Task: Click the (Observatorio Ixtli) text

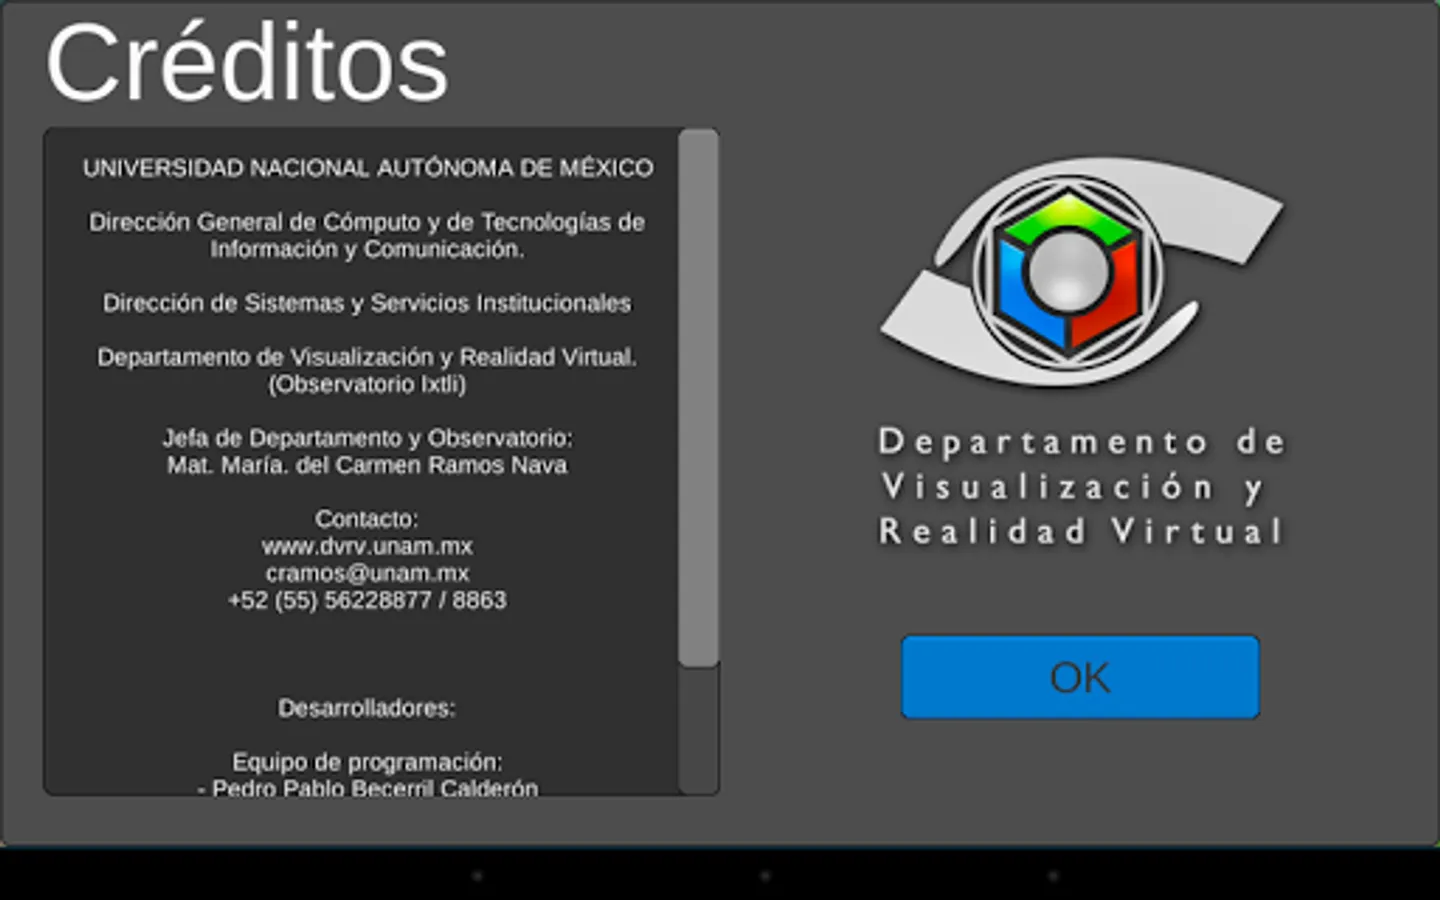Action: (367, 384)
